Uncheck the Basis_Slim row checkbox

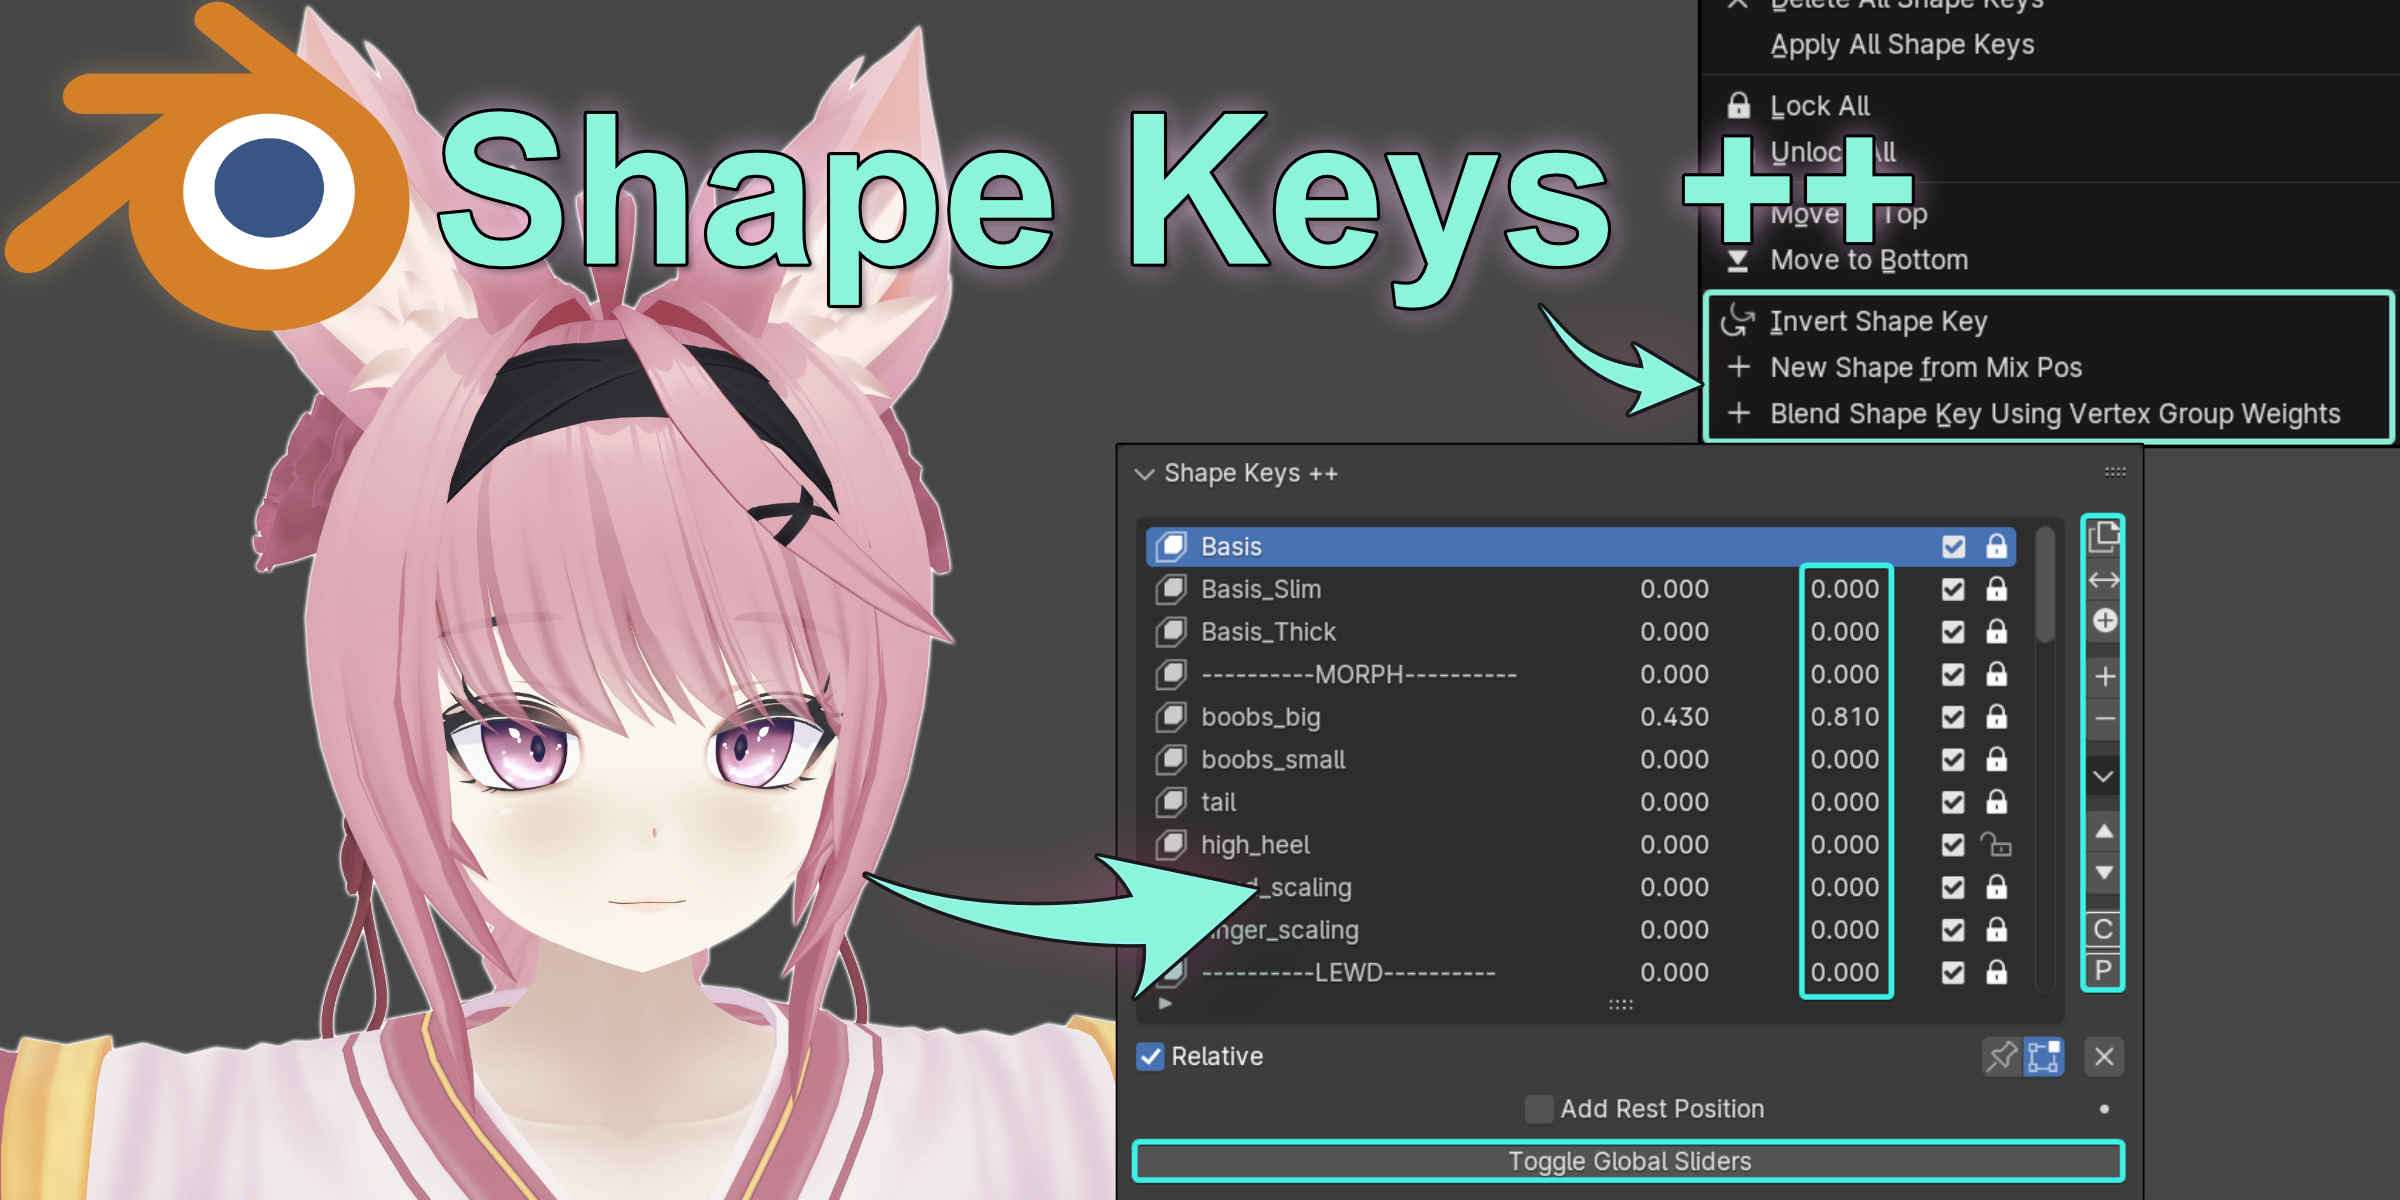(x=1953, y=590)
